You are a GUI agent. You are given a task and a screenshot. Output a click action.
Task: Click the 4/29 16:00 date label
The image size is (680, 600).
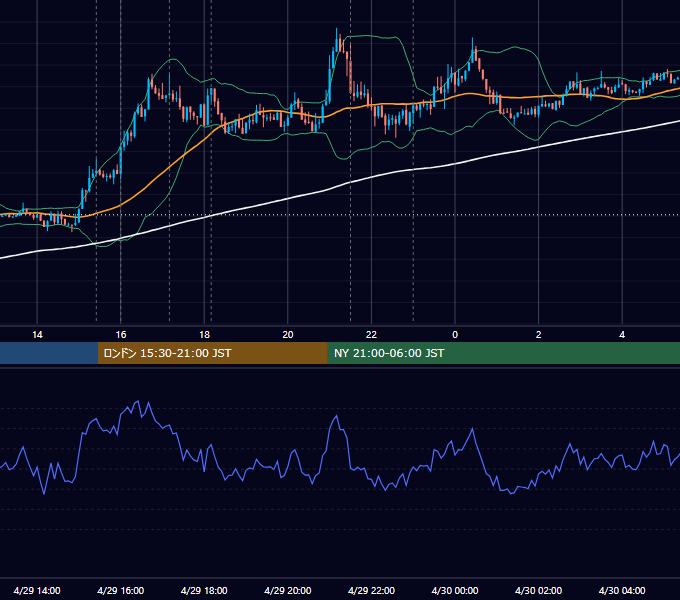click(121, 590)
